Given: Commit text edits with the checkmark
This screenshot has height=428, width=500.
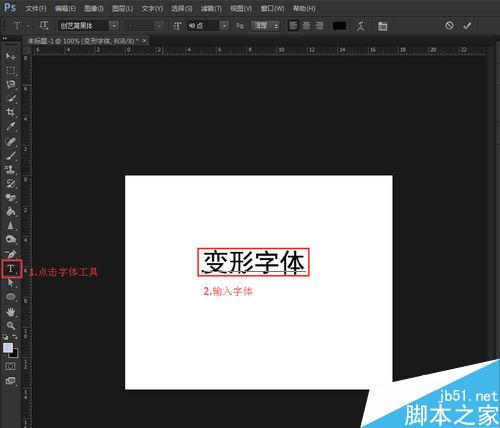Looking at the screenshot, I should point(467,26).
